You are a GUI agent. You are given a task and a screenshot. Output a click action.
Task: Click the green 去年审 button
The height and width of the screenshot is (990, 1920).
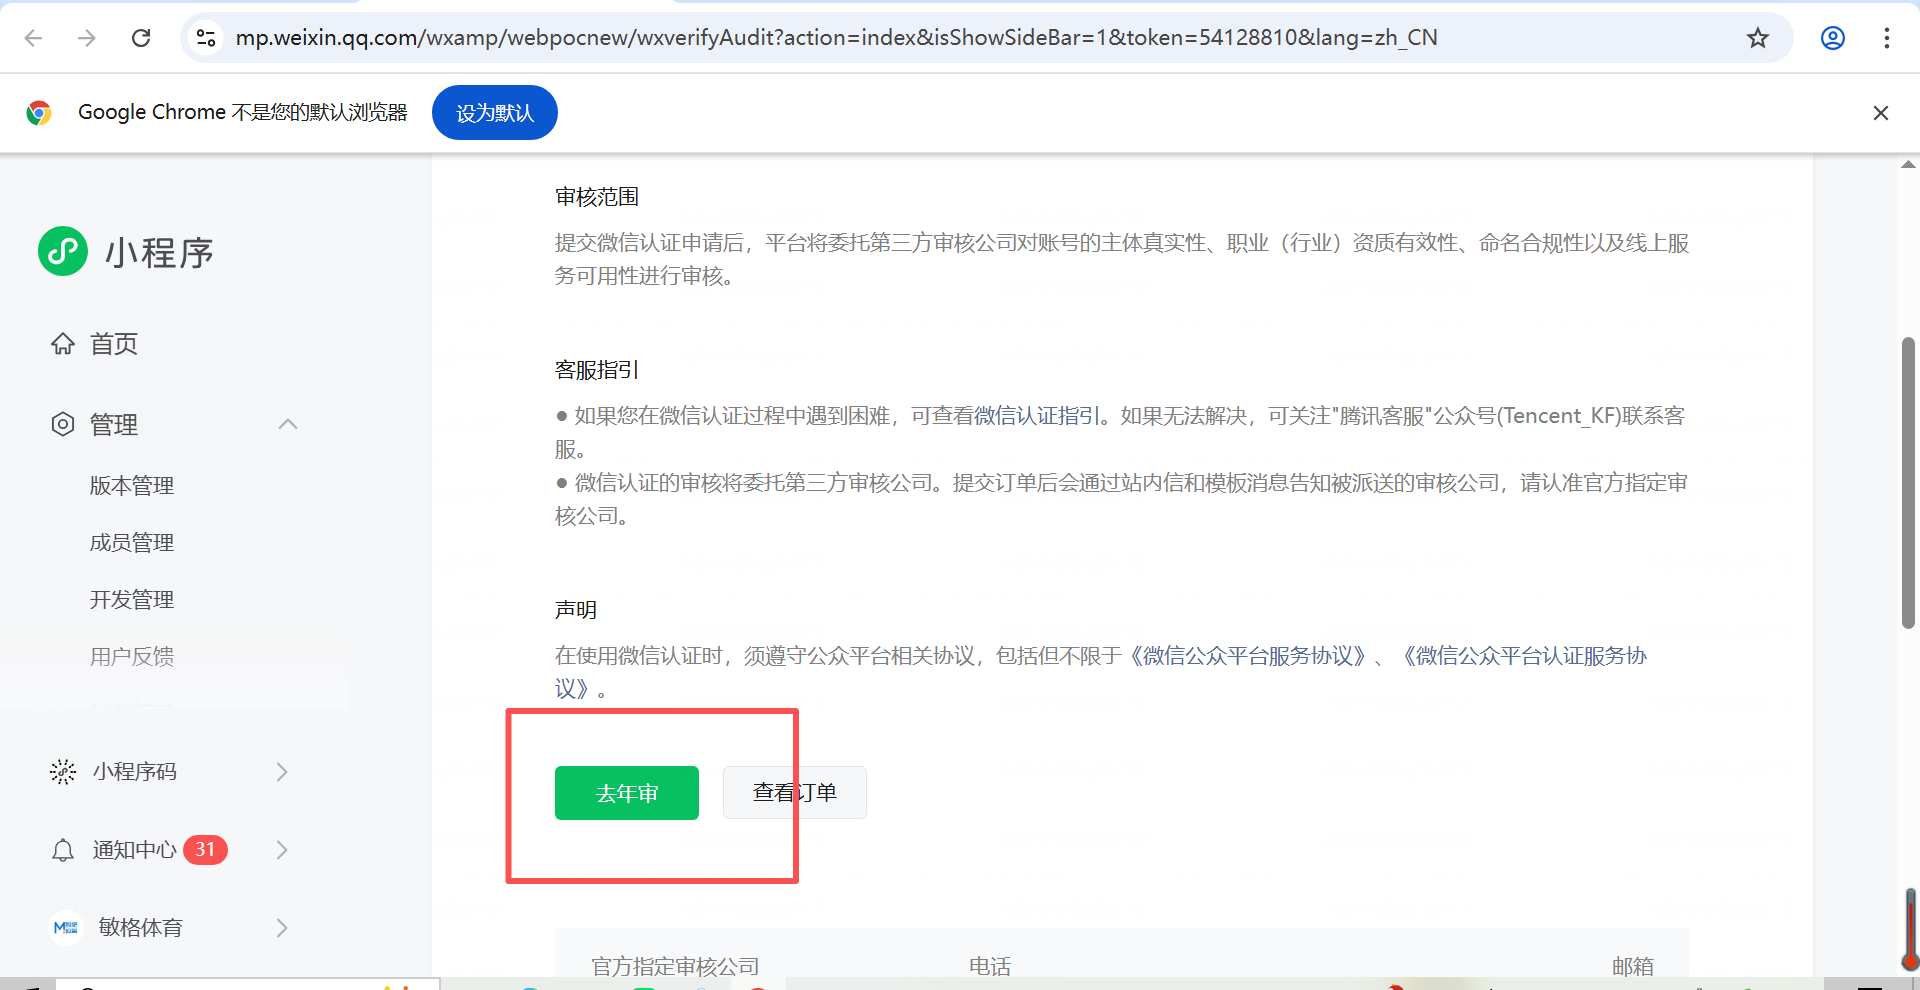click(x=627, y=793)
